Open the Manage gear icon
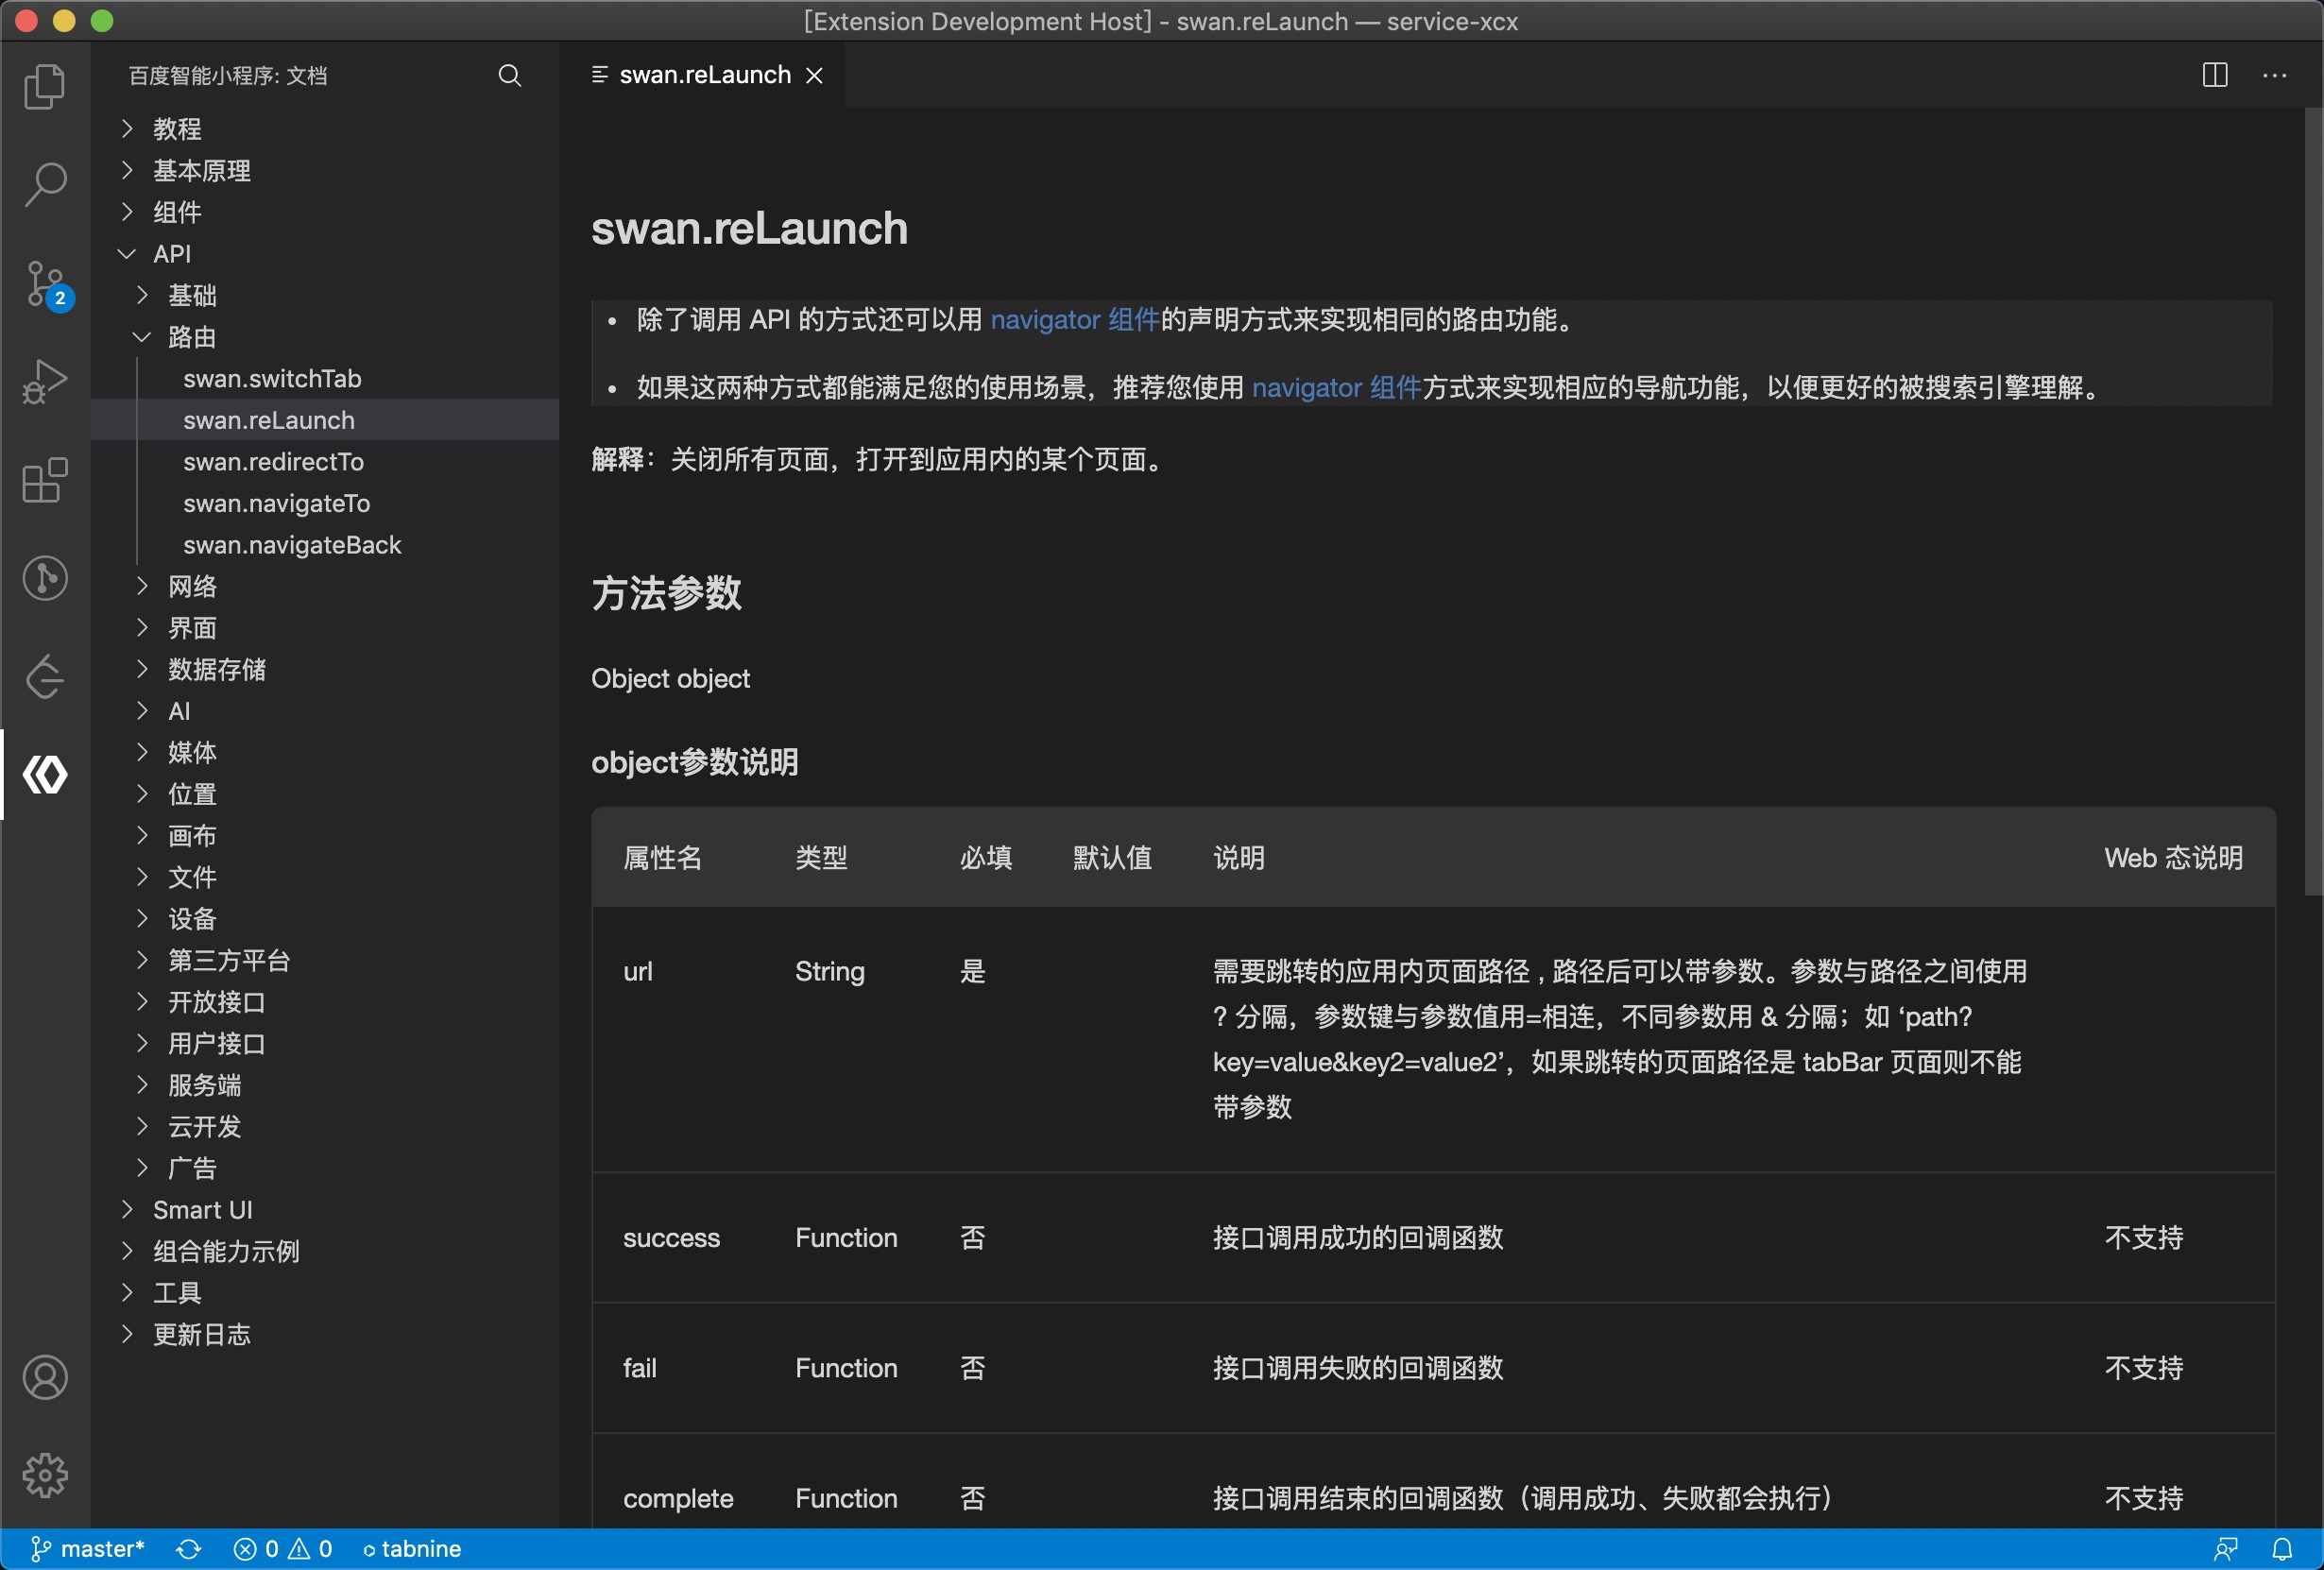Viewport: 2324px width, 1570px height. tap(45, 1475)
